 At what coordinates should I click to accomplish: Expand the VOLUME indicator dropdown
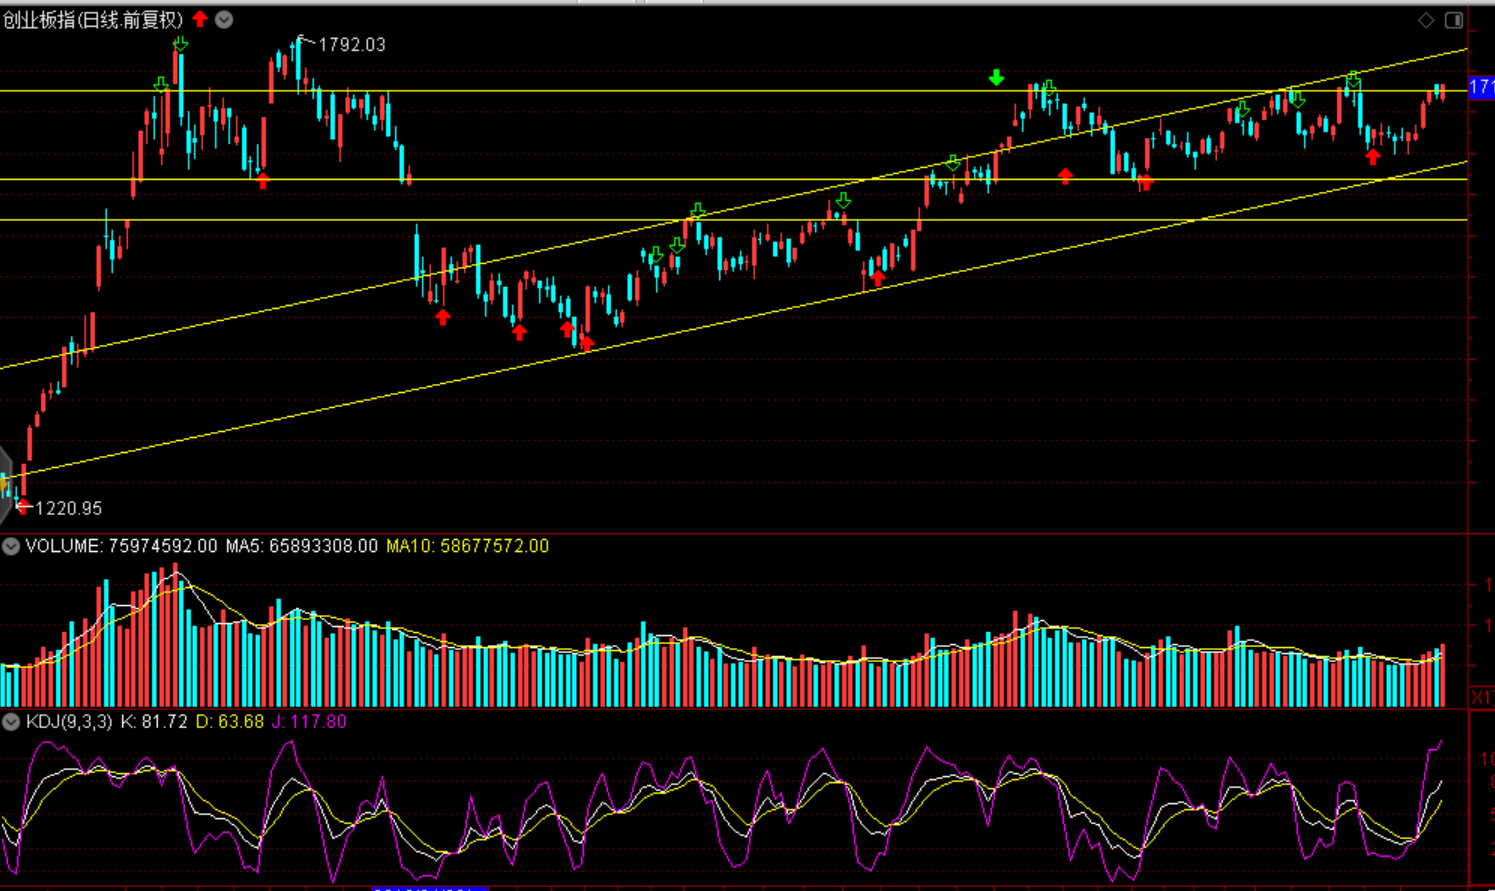point(11,546)
